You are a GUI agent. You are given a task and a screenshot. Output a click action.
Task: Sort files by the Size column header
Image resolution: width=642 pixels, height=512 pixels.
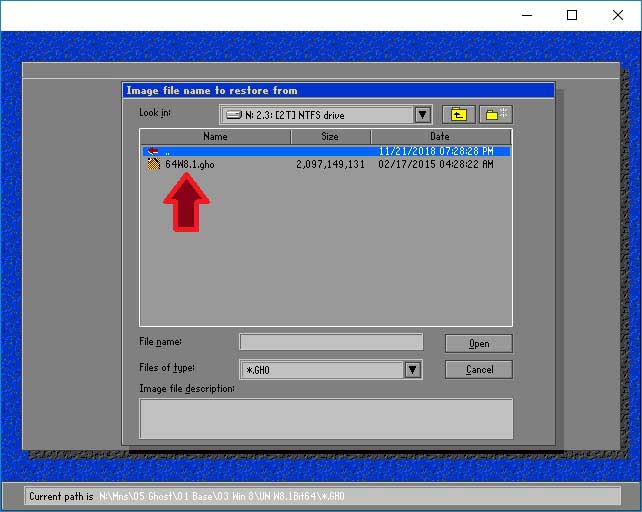[330, 137]
